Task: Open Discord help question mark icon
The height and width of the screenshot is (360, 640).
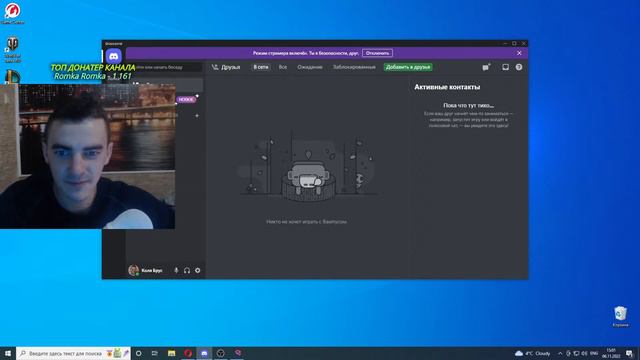Action: click(x=519, y=67)
